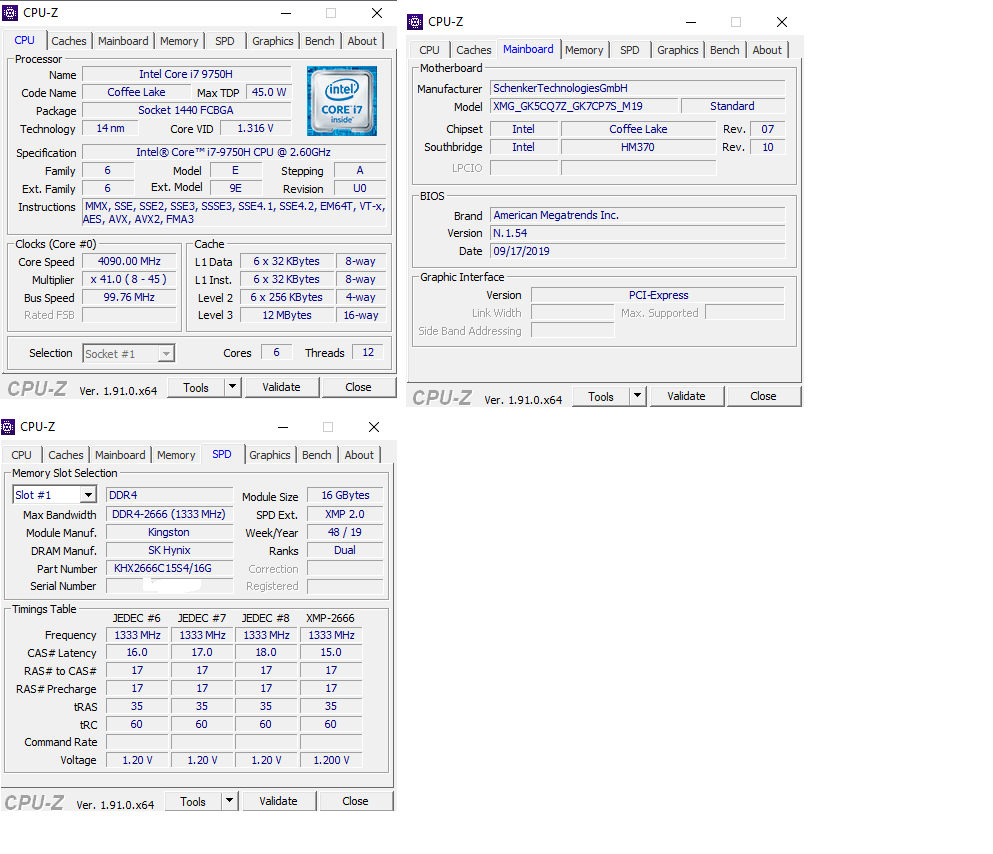The height and width of the screenshot is (854, 993).
Task: Click processor name field 'Intel Core i7 9750H'
Action: pos(186,74)
